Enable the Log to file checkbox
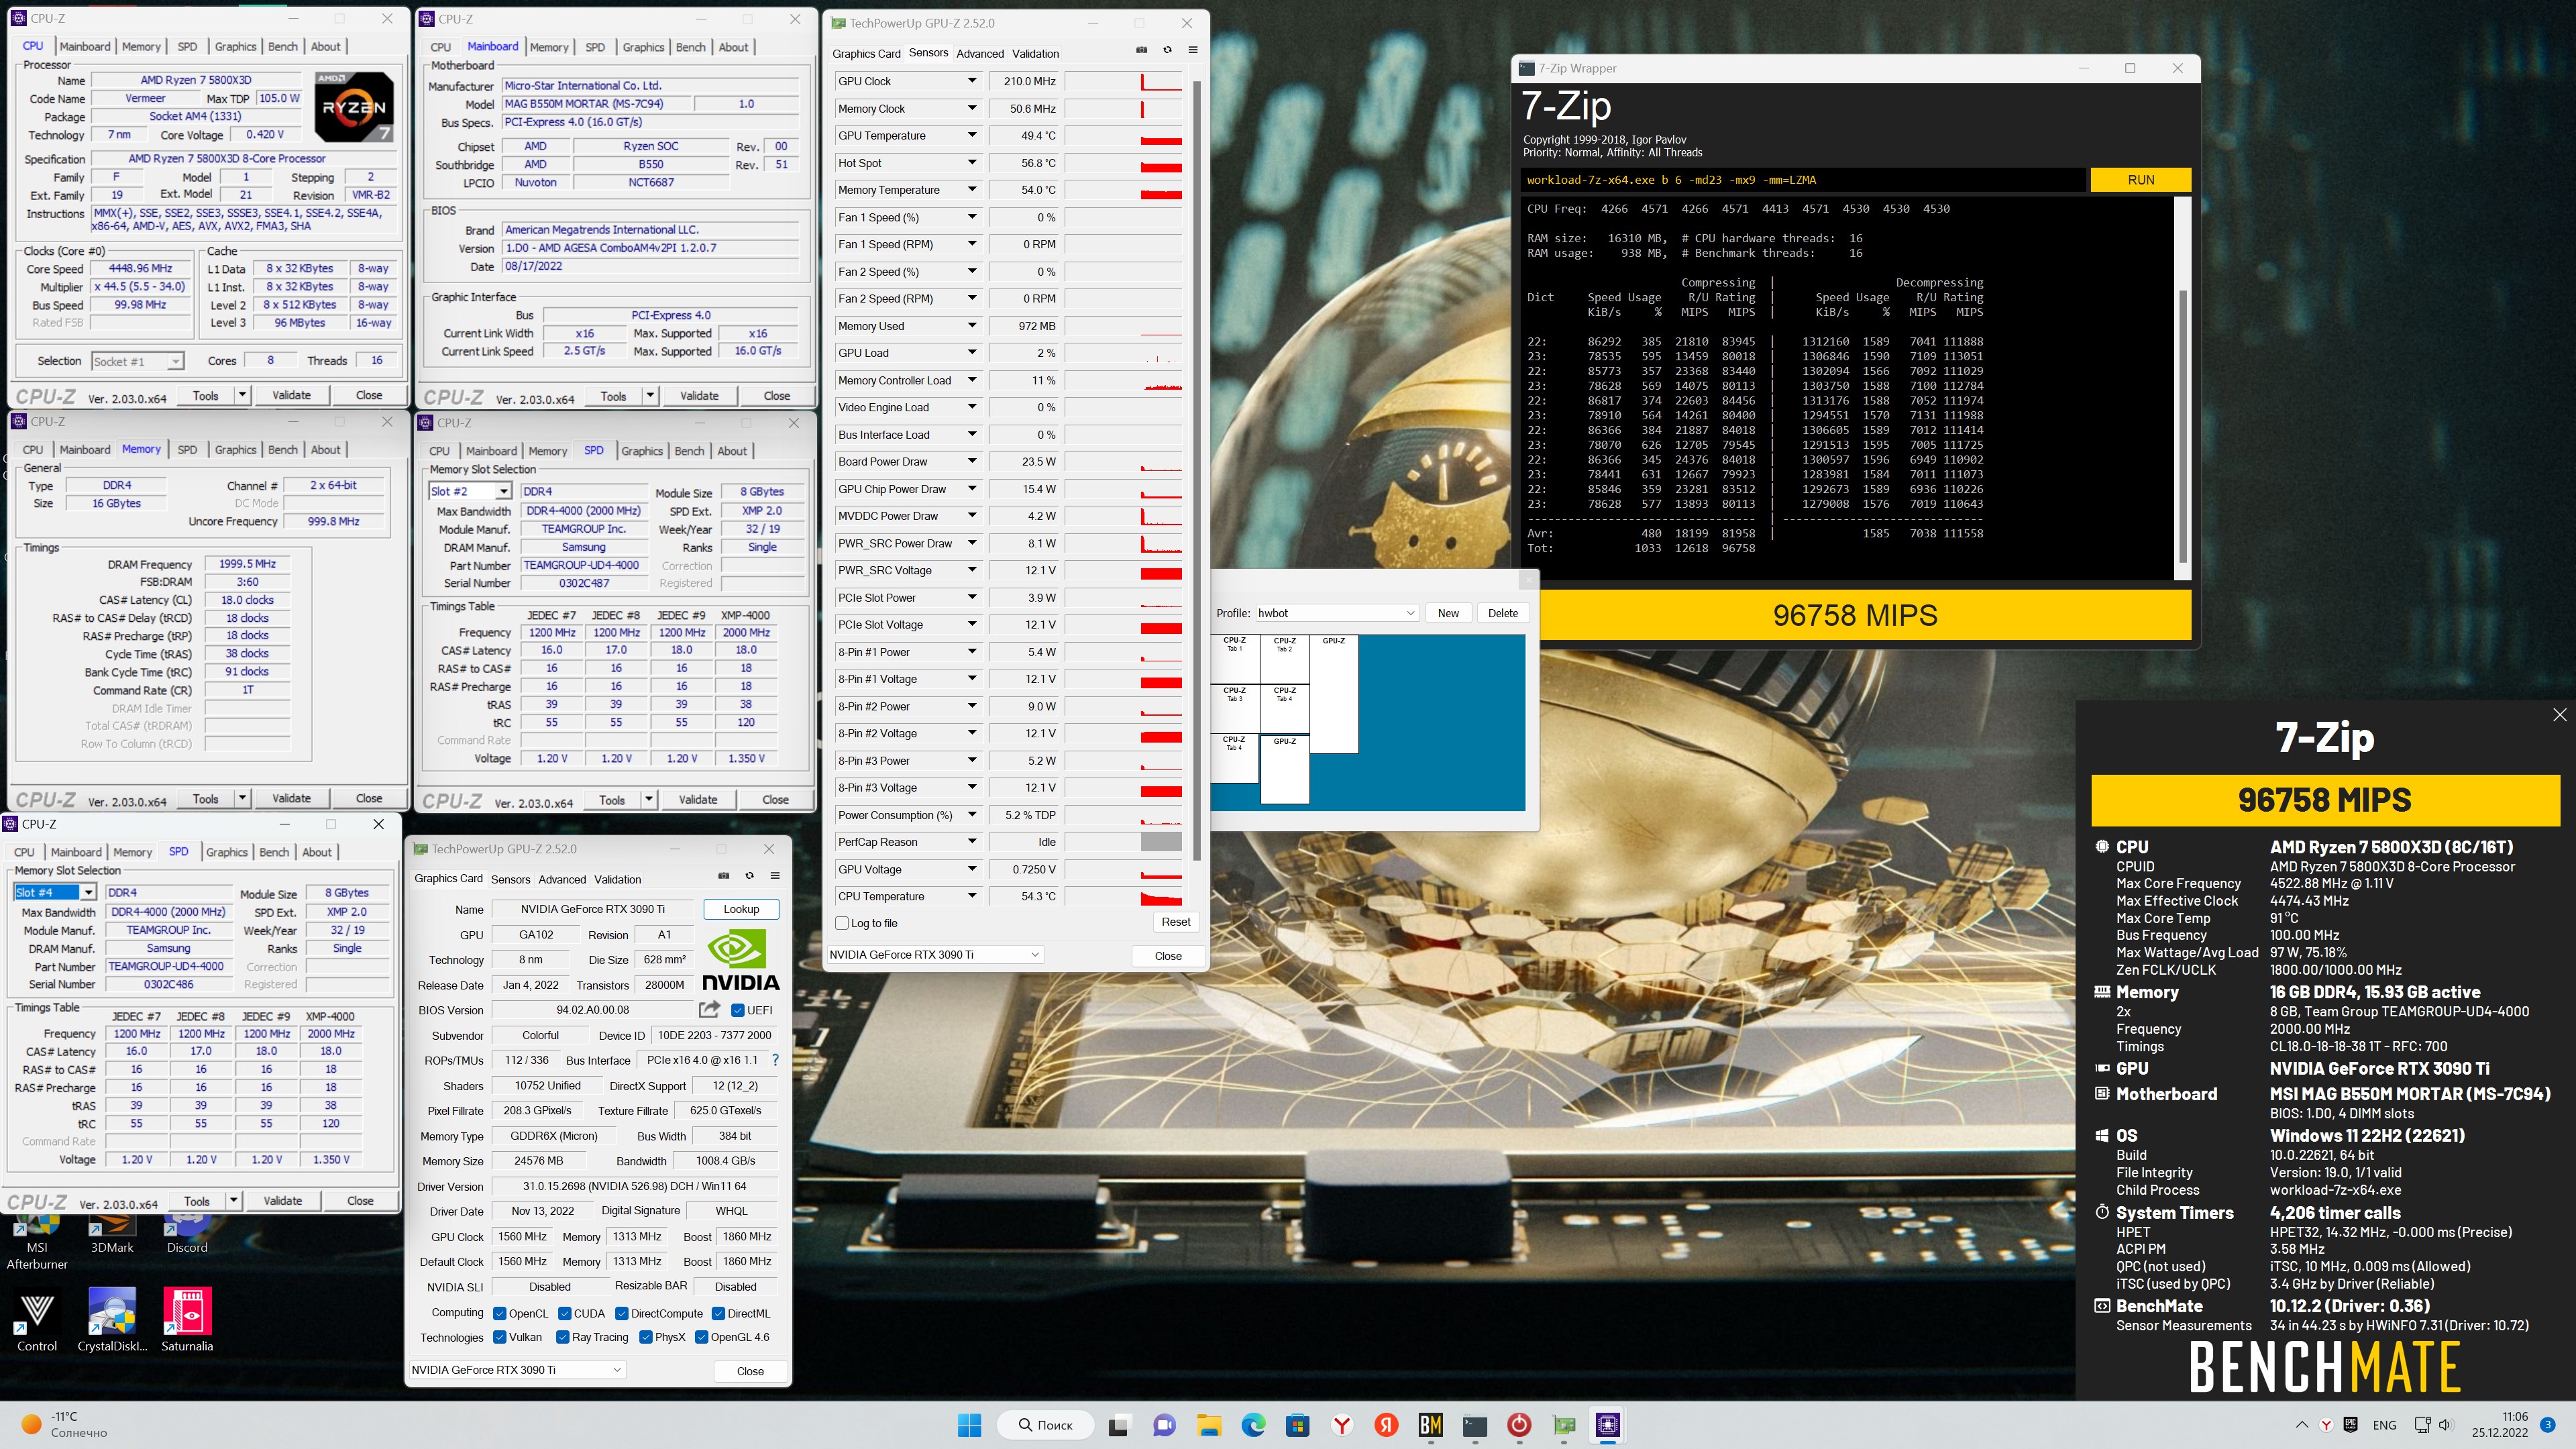The height and width of the screenshot is (1449, 2576). (841, 923)
